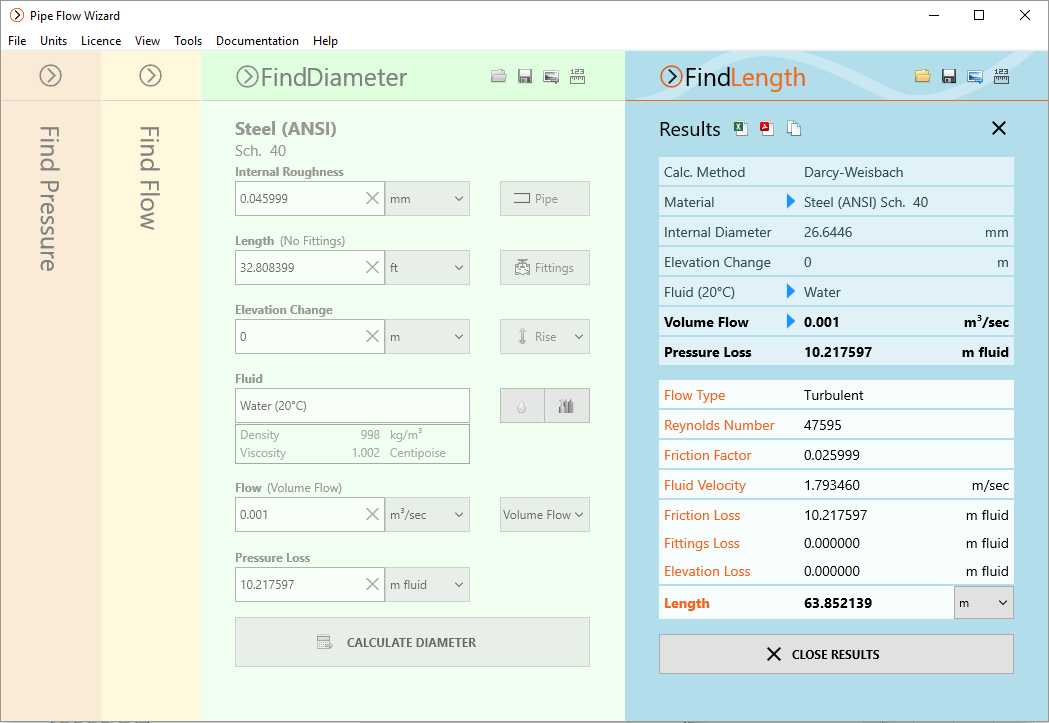Click the decimal places 123 icon in FindLength header
Image resolution: width=1049 pixels, height=723 pixels.
click(1002, 76)
